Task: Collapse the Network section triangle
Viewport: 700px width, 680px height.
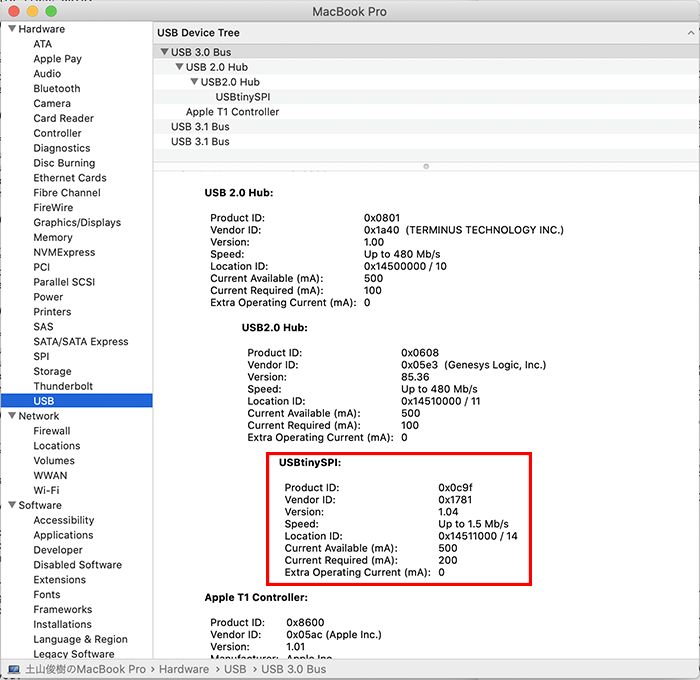Action: point(12,415)
